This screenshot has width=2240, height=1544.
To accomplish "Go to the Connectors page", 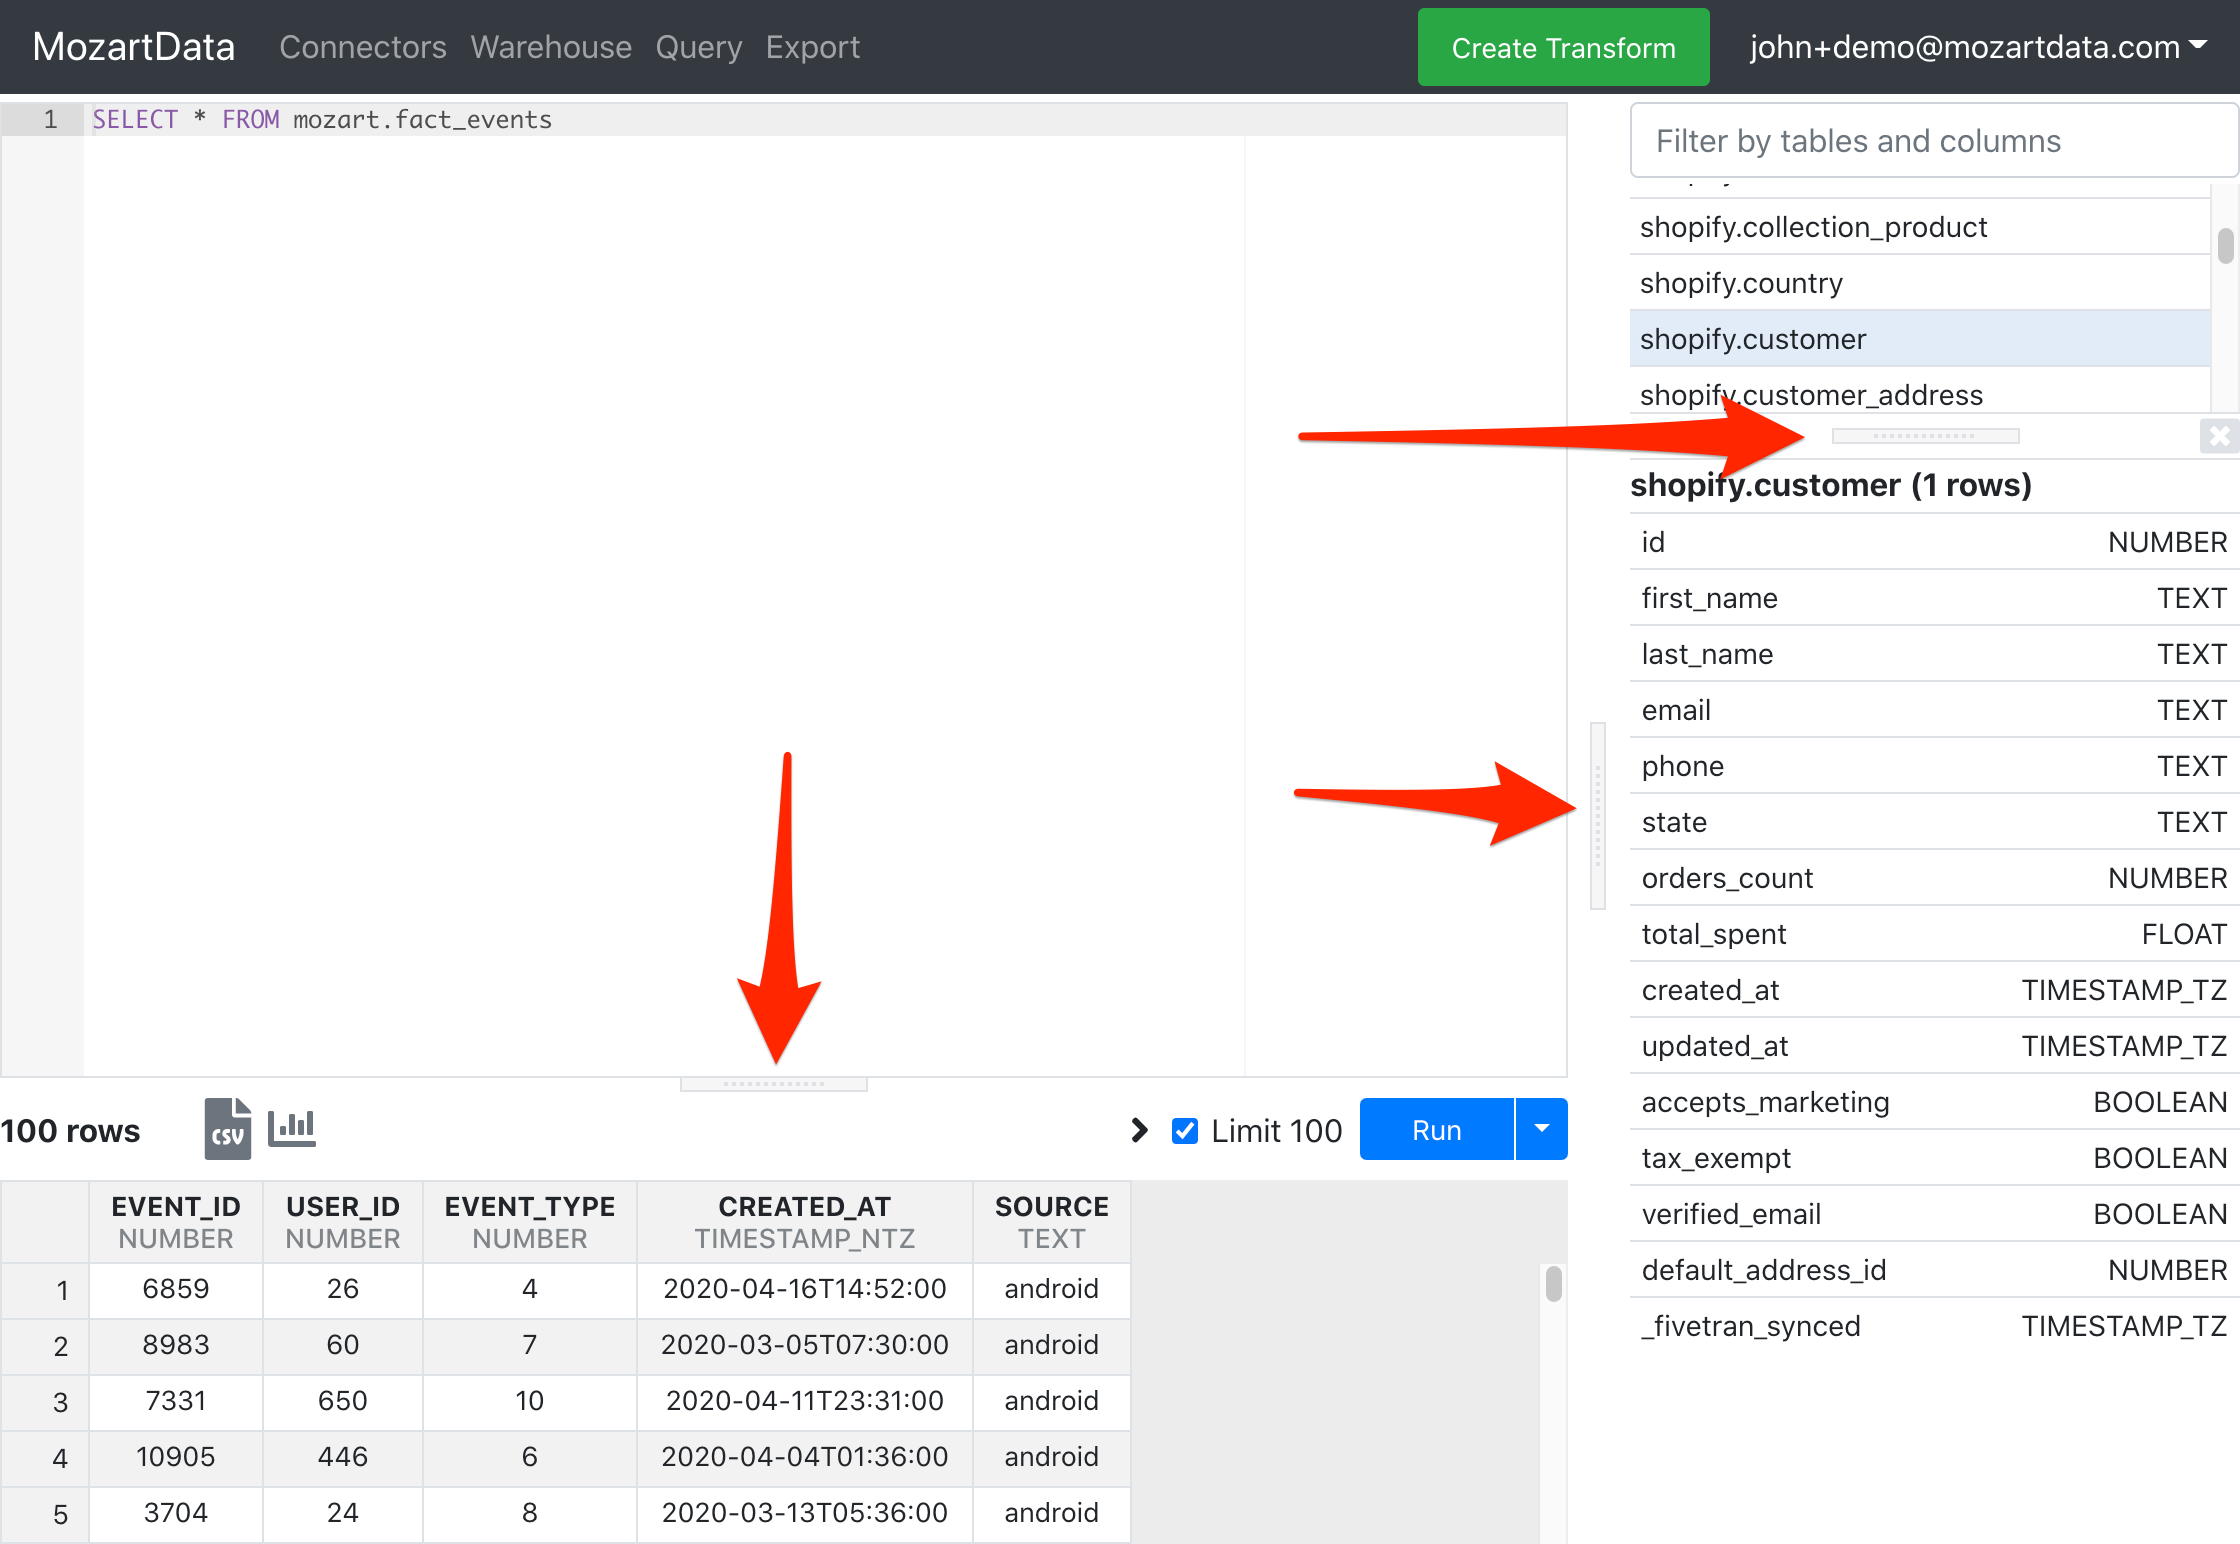I will (363, 47).
